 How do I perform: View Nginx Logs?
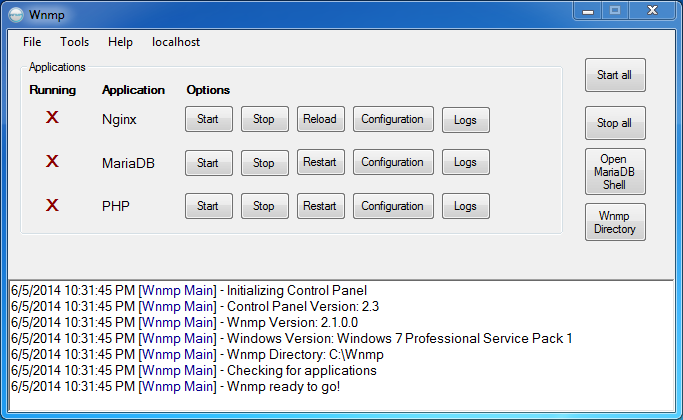coord(466,120)
